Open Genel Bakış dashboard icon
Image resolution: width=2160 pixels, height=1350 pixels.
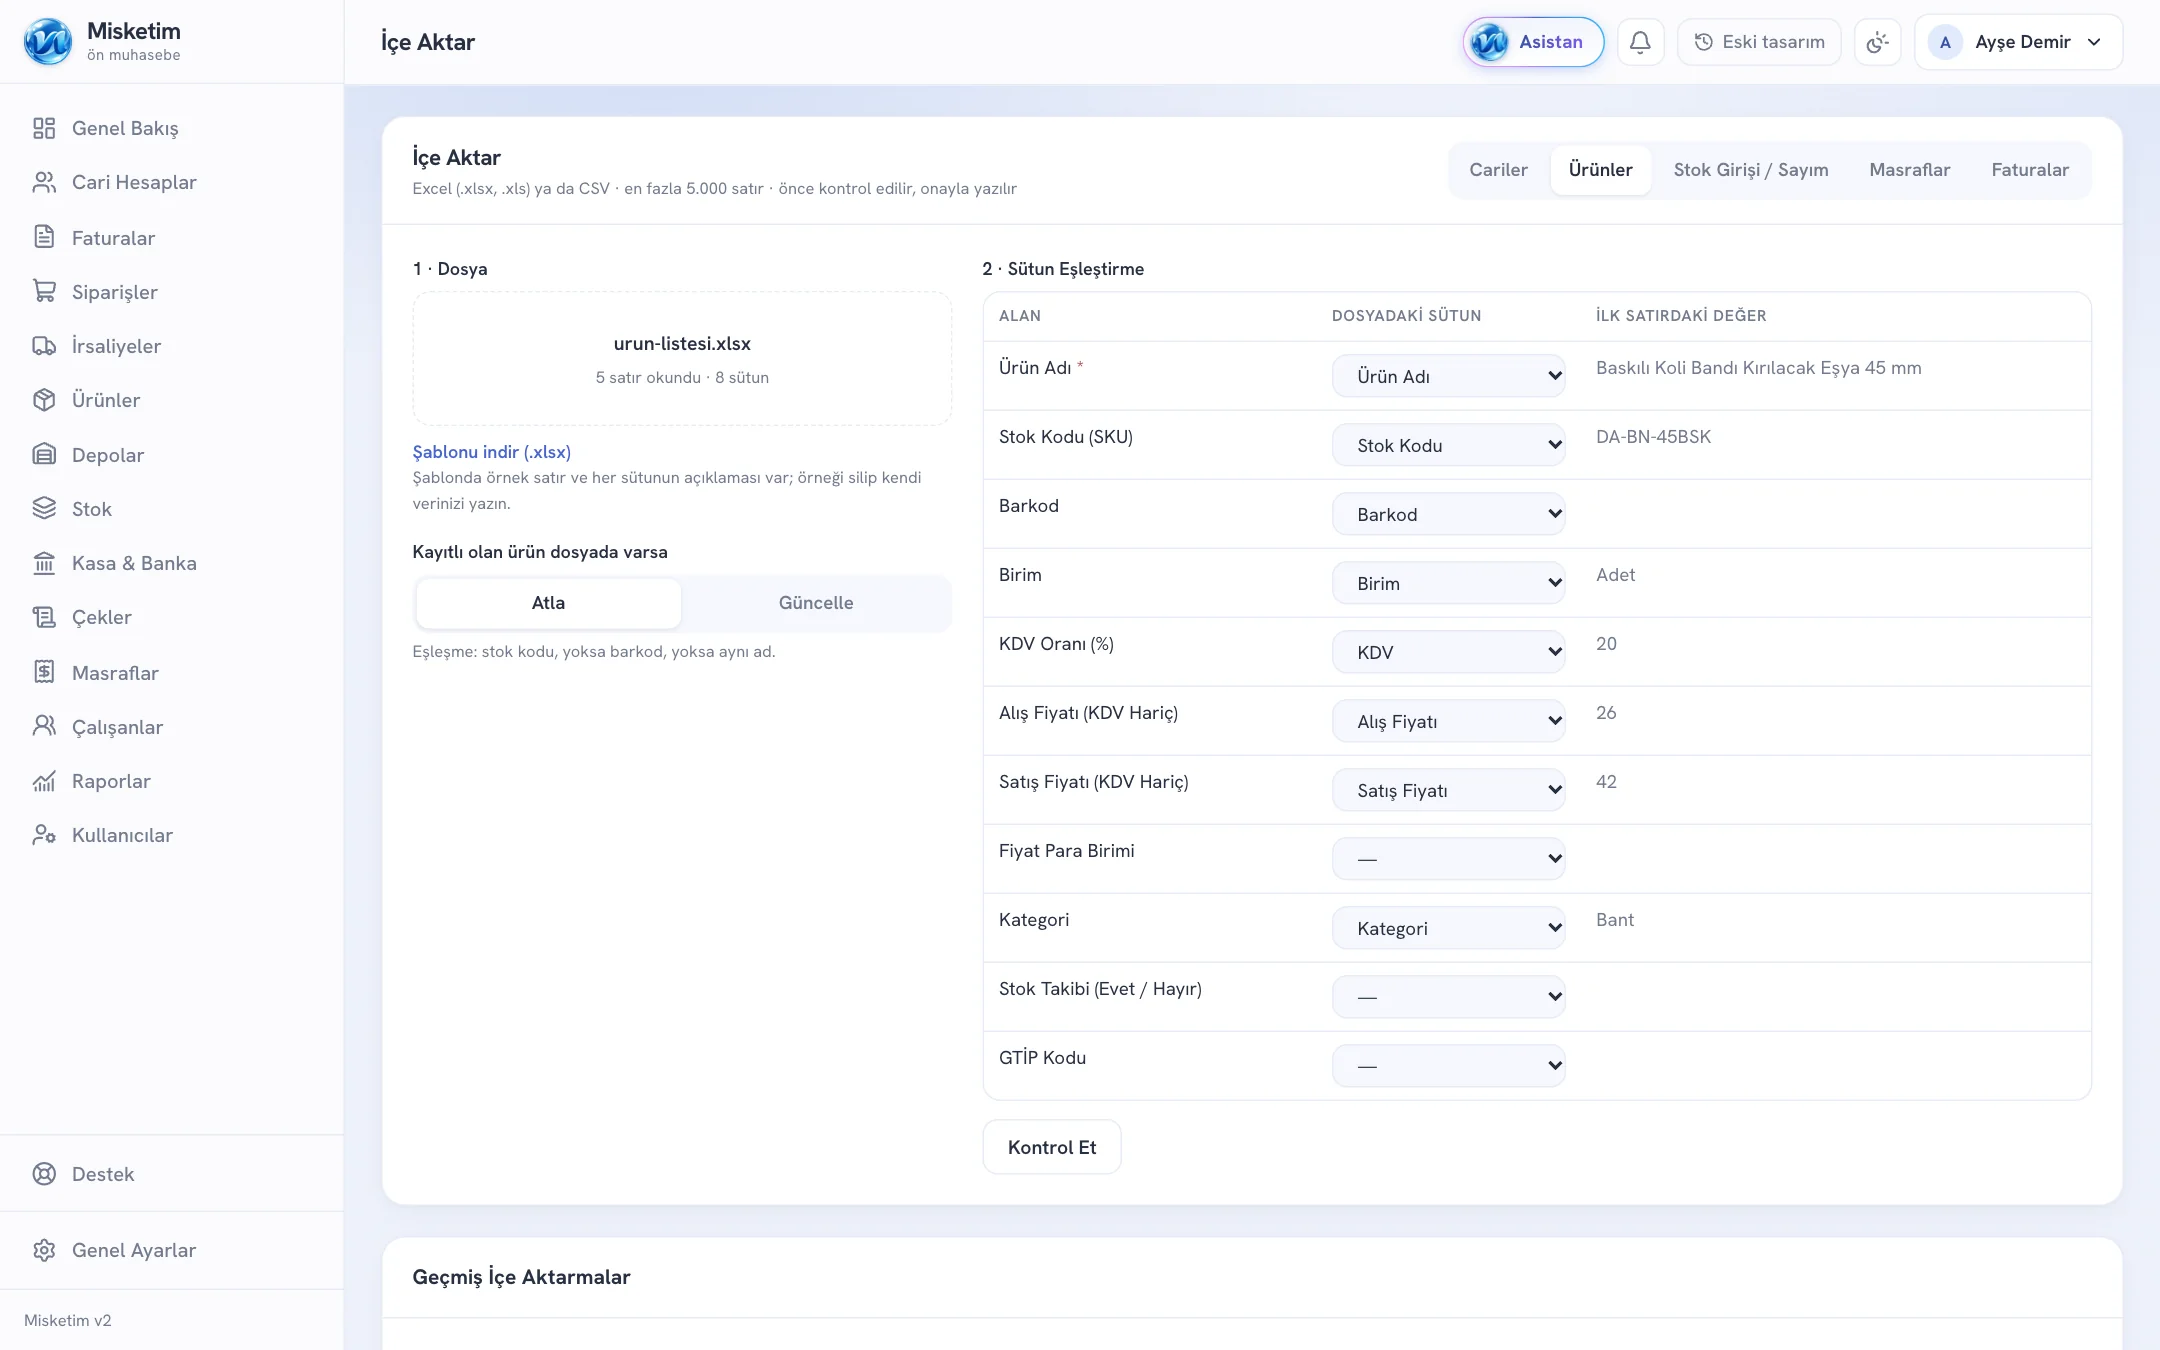[x=44, y=128]
